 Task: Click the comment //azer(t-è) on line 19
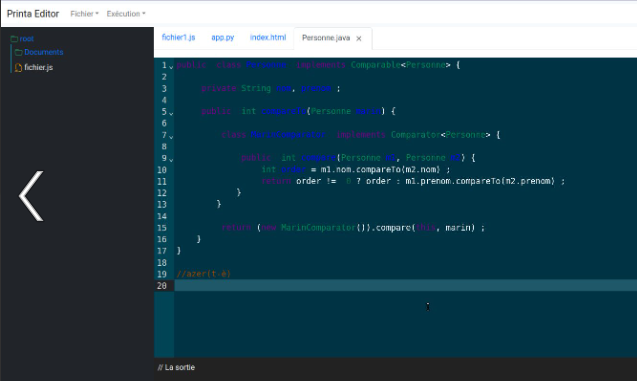(204, 274)
